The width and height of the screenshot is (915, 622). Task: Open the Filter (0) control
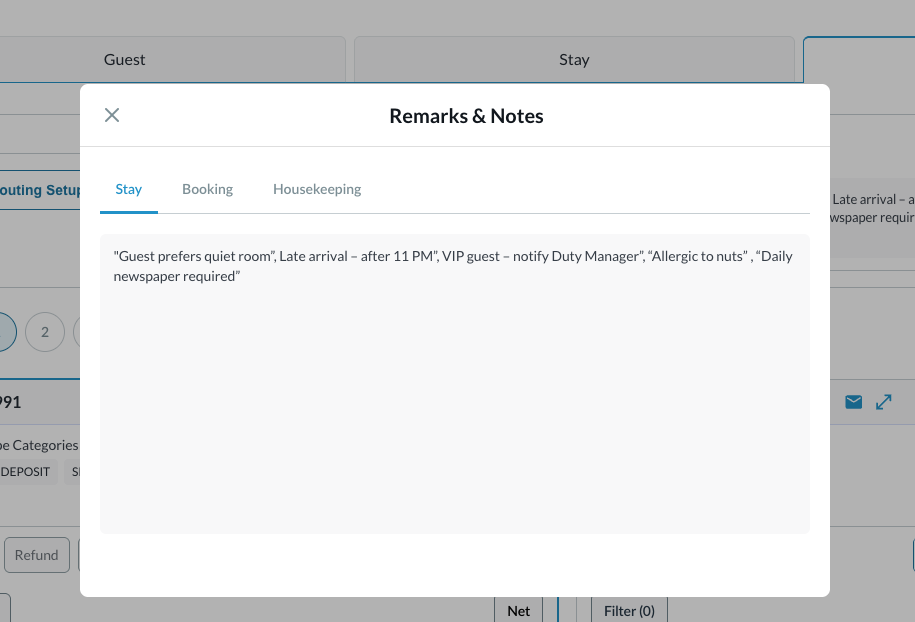629,610
